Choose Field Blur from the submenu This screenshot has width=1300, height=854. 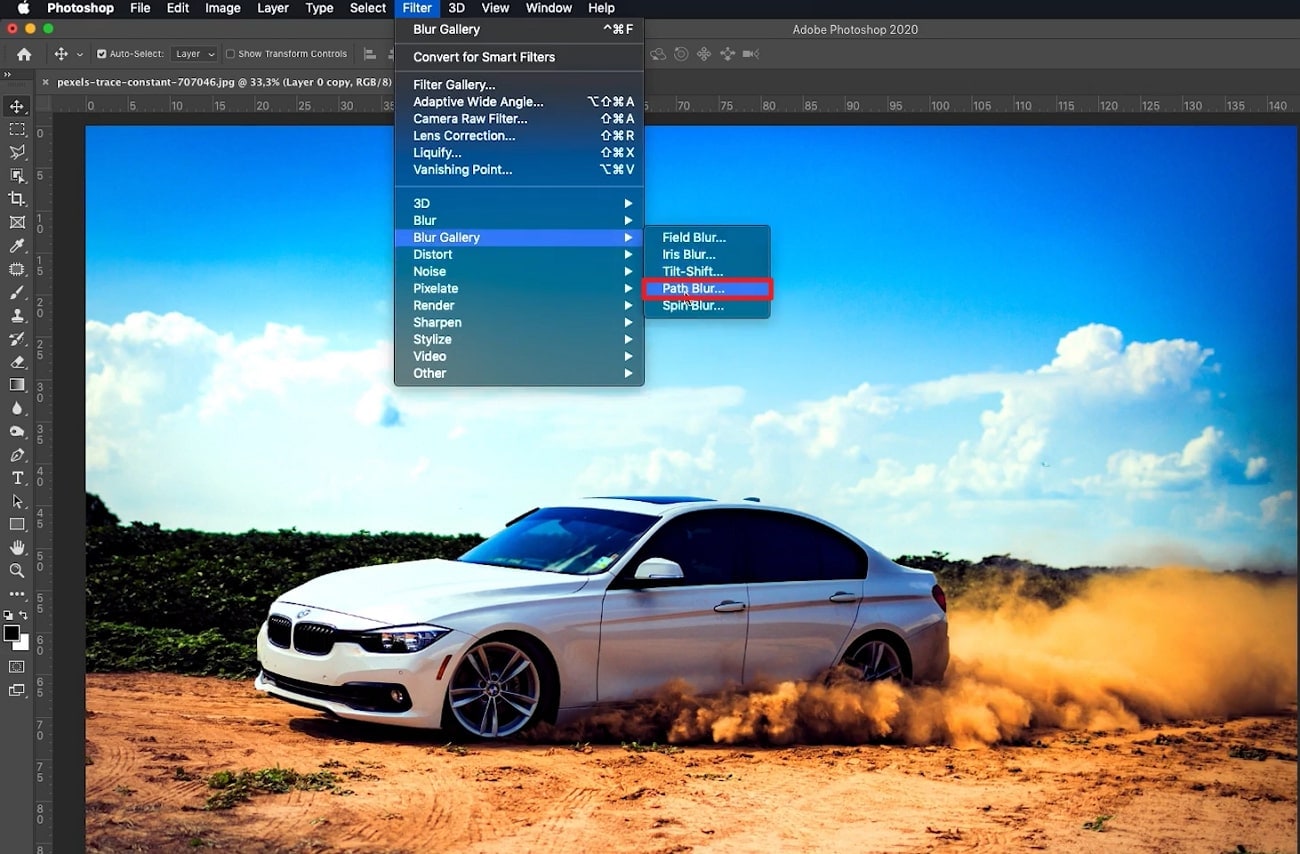[707, 237]
